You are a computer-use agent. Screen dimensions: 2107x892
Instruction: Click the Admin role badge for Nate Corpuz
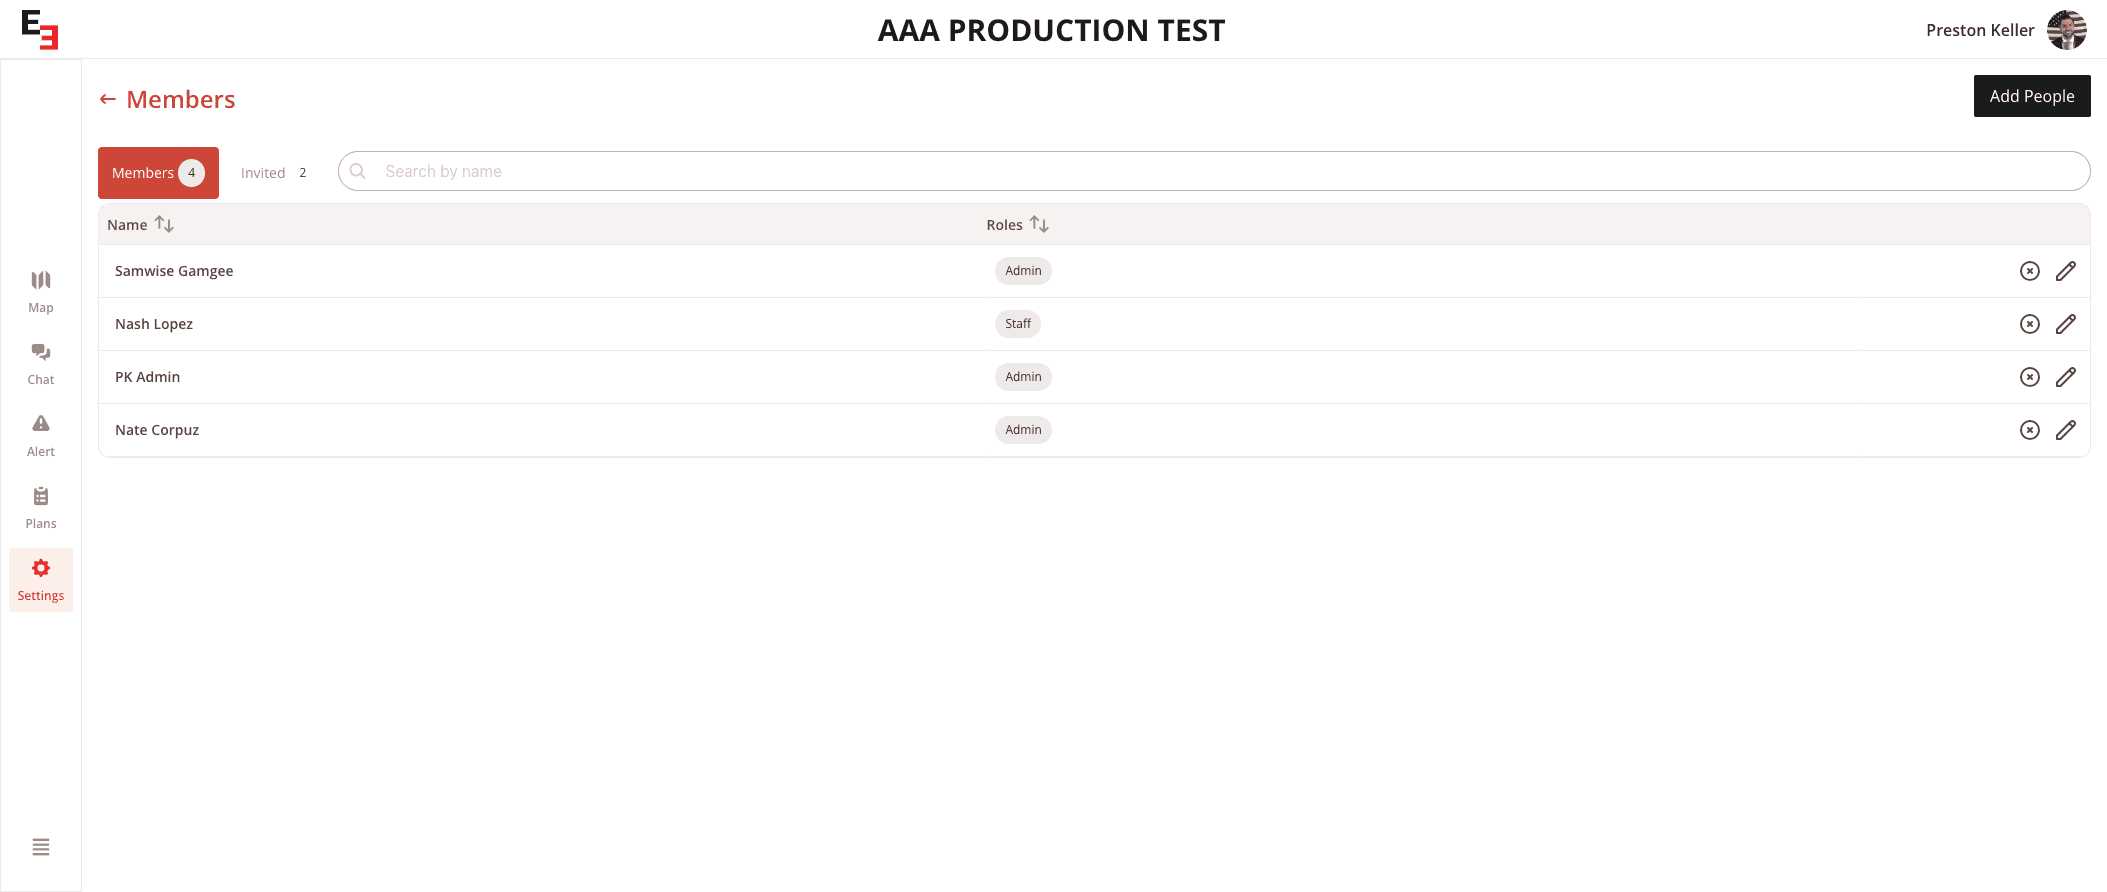pos(1023,430)
